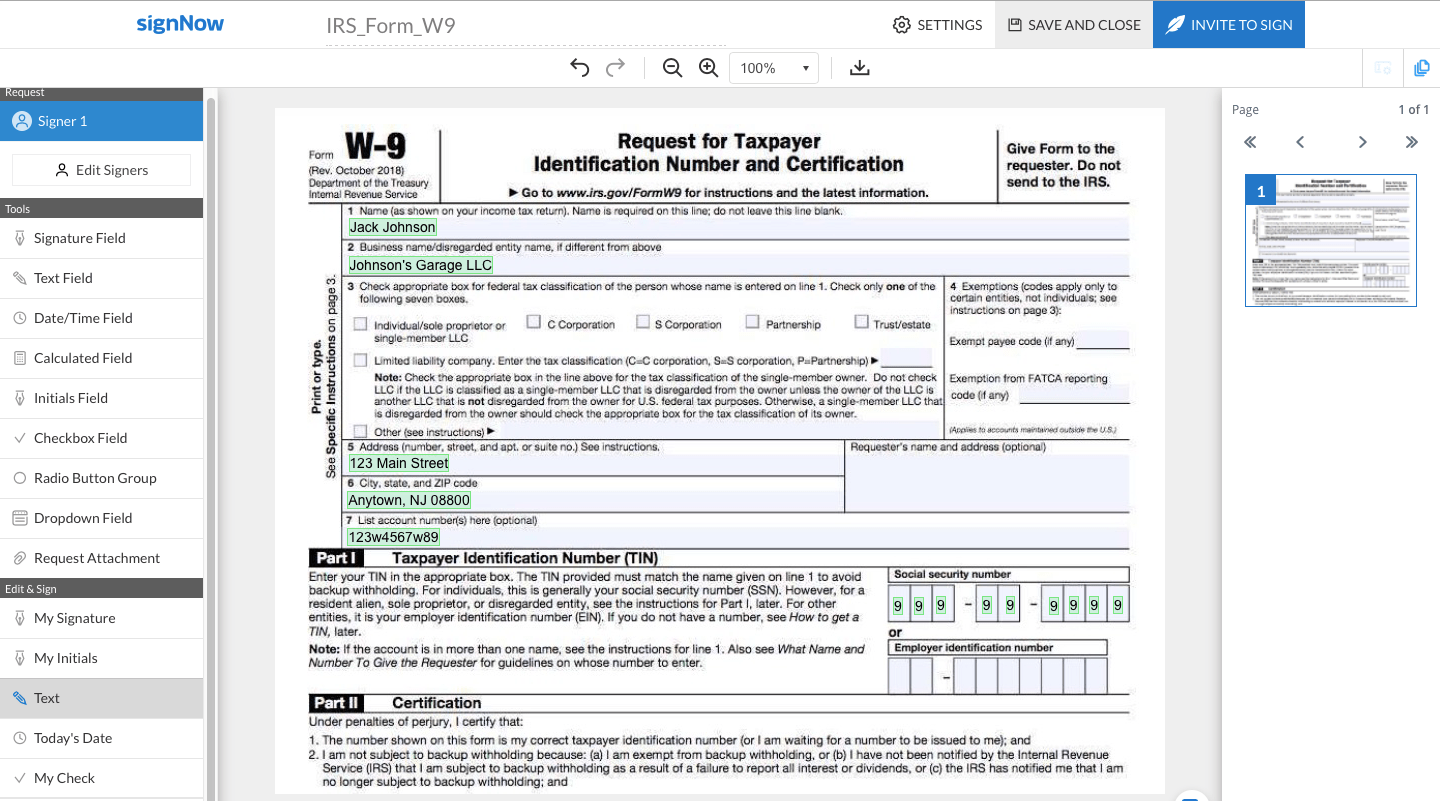Zoom out with the minus magnifier
Screen dimensions: 1440x801
672,68
